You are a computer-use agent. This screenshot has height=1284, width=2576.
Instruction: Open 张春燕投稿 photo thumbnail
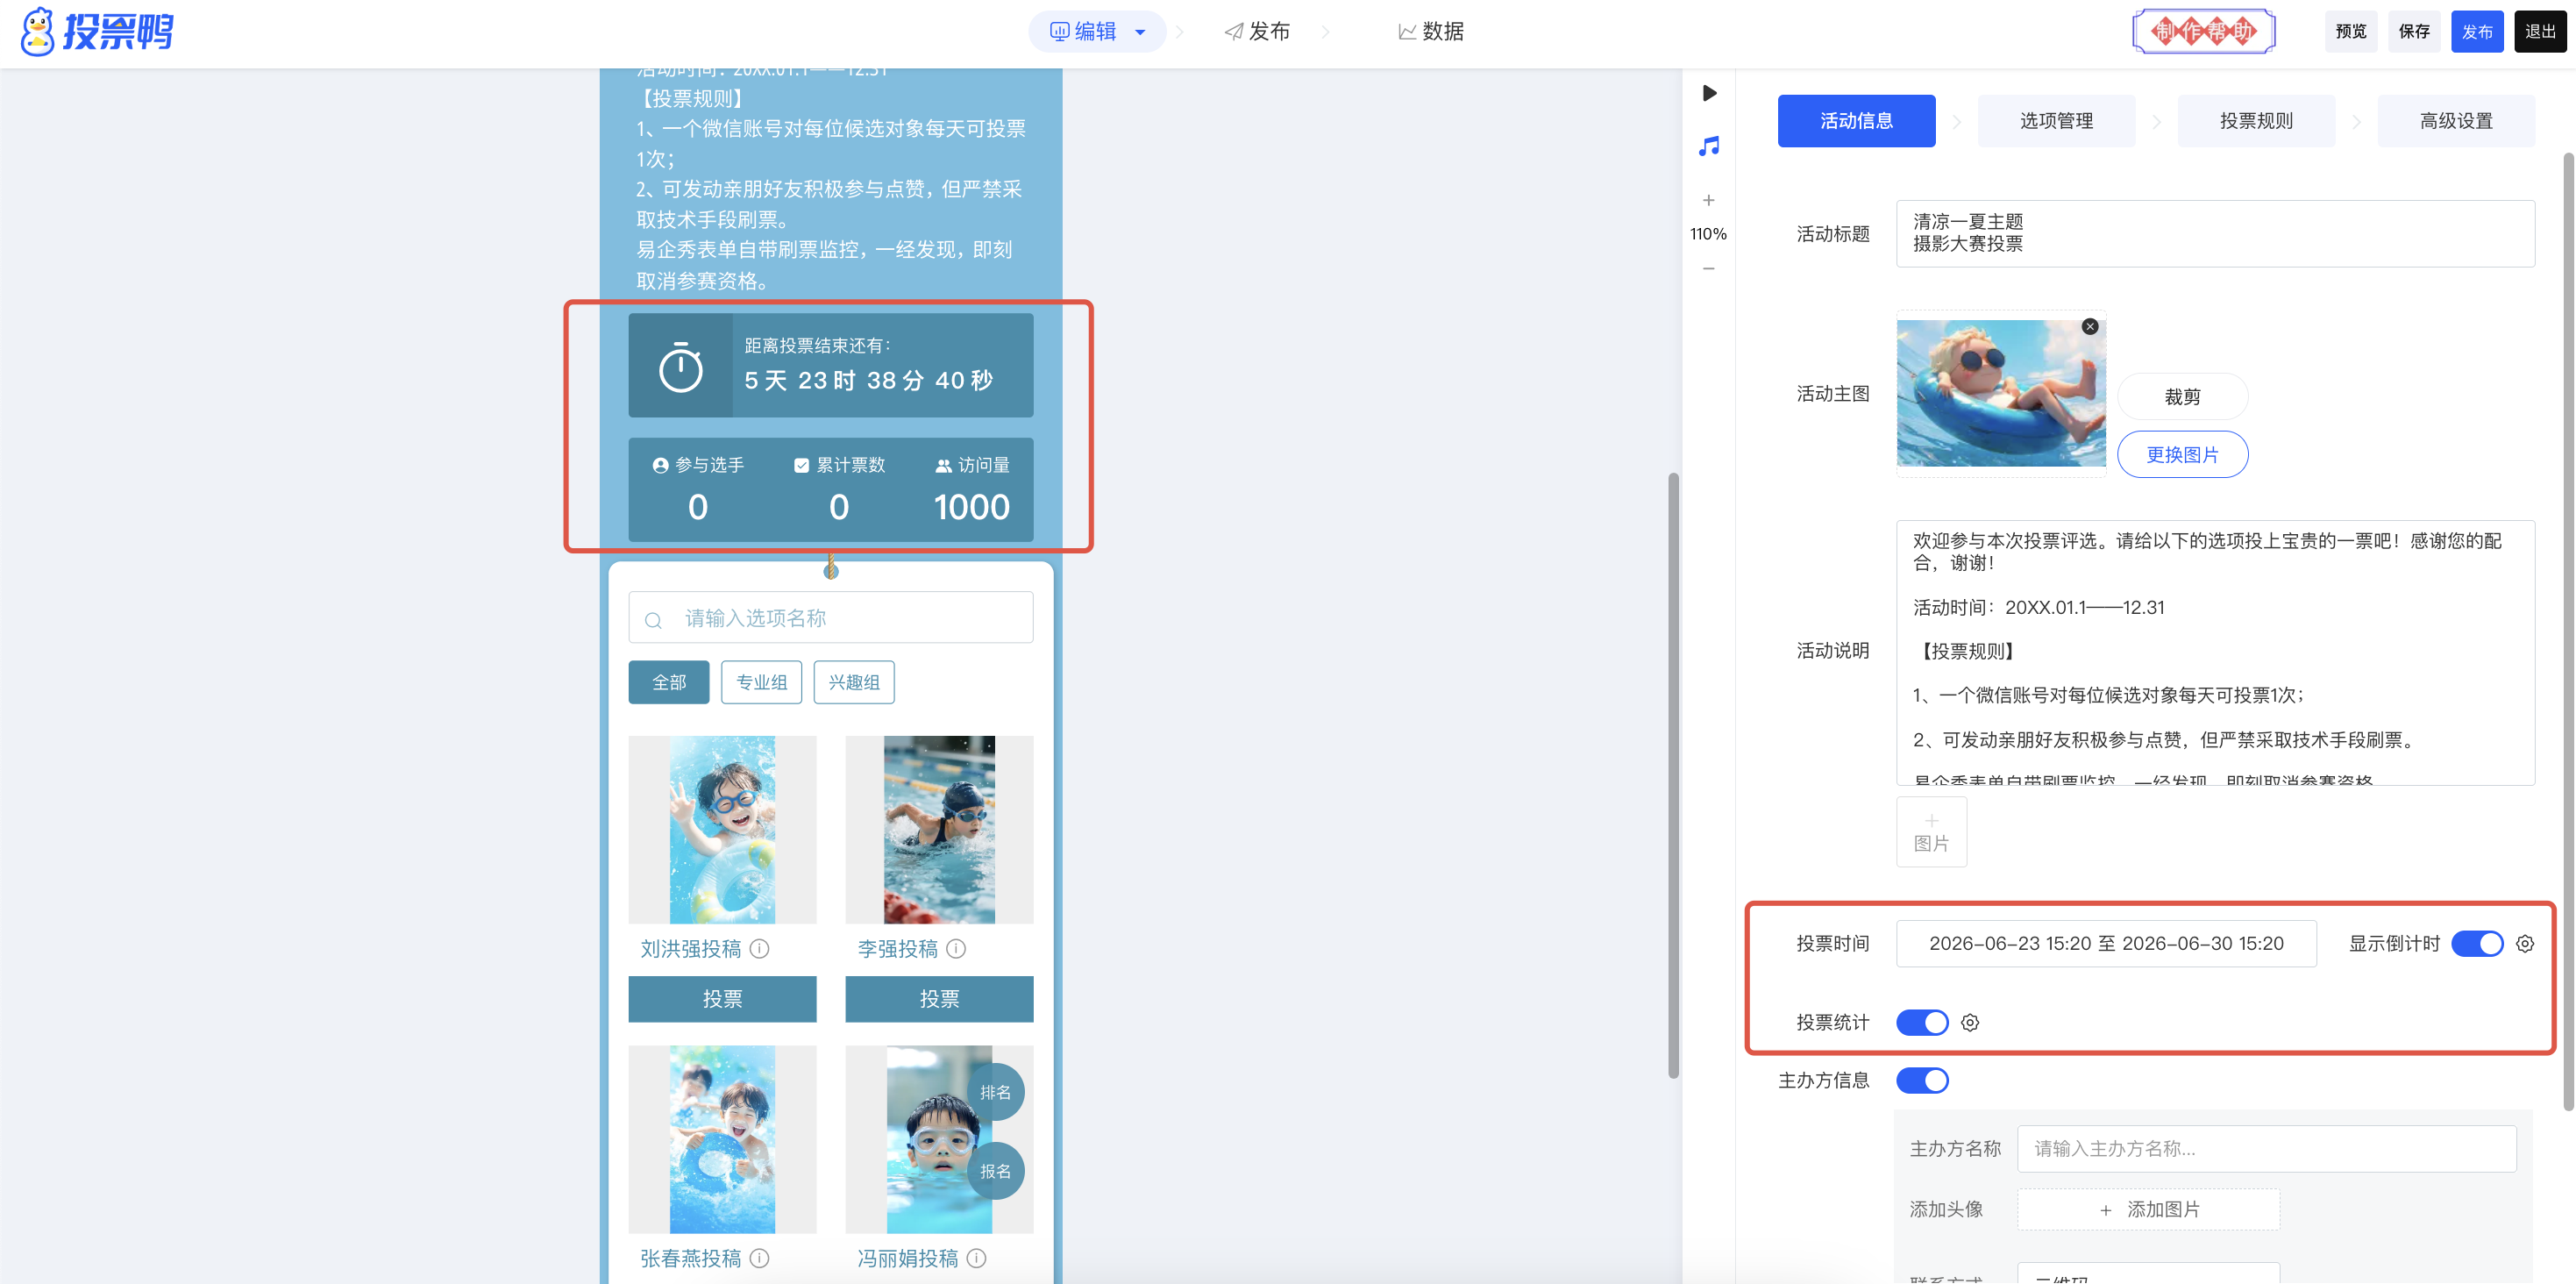[722, 1139]
